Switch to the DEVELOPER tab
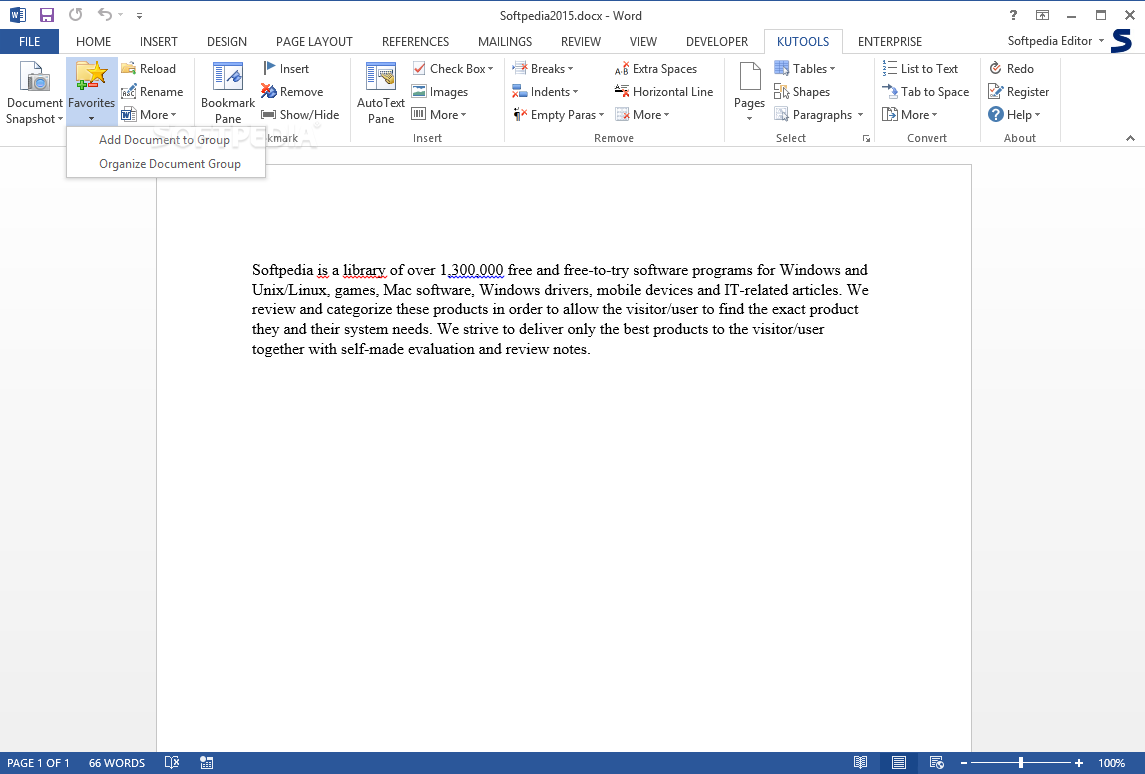This screenshot has width=1145, height=774. pyautogui.click(x=717, y=42)
